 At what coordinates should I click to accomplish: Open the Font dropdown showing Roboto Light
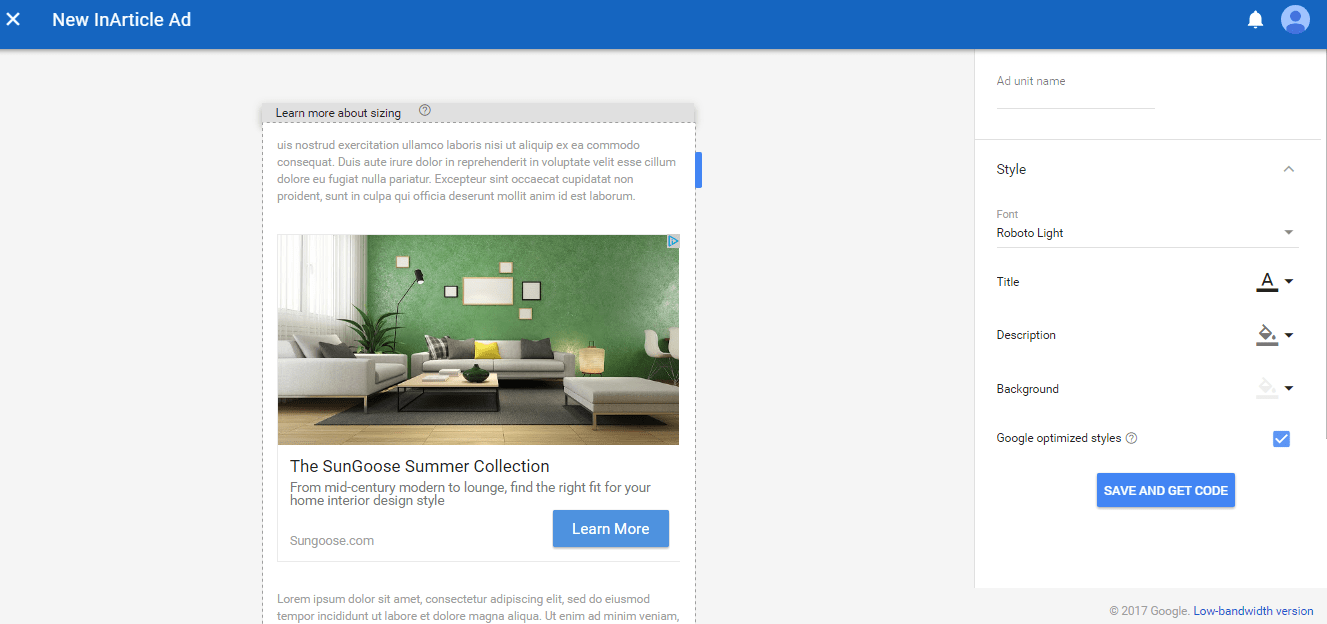pos(1146,233)
